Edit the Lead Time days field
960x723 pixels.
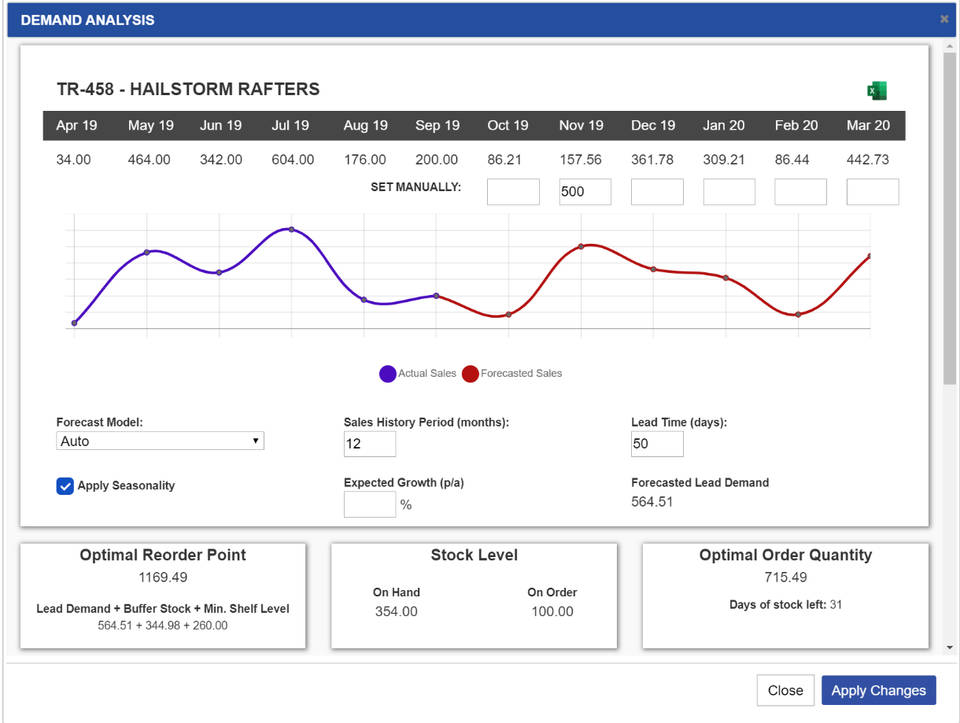click(657, 444)
